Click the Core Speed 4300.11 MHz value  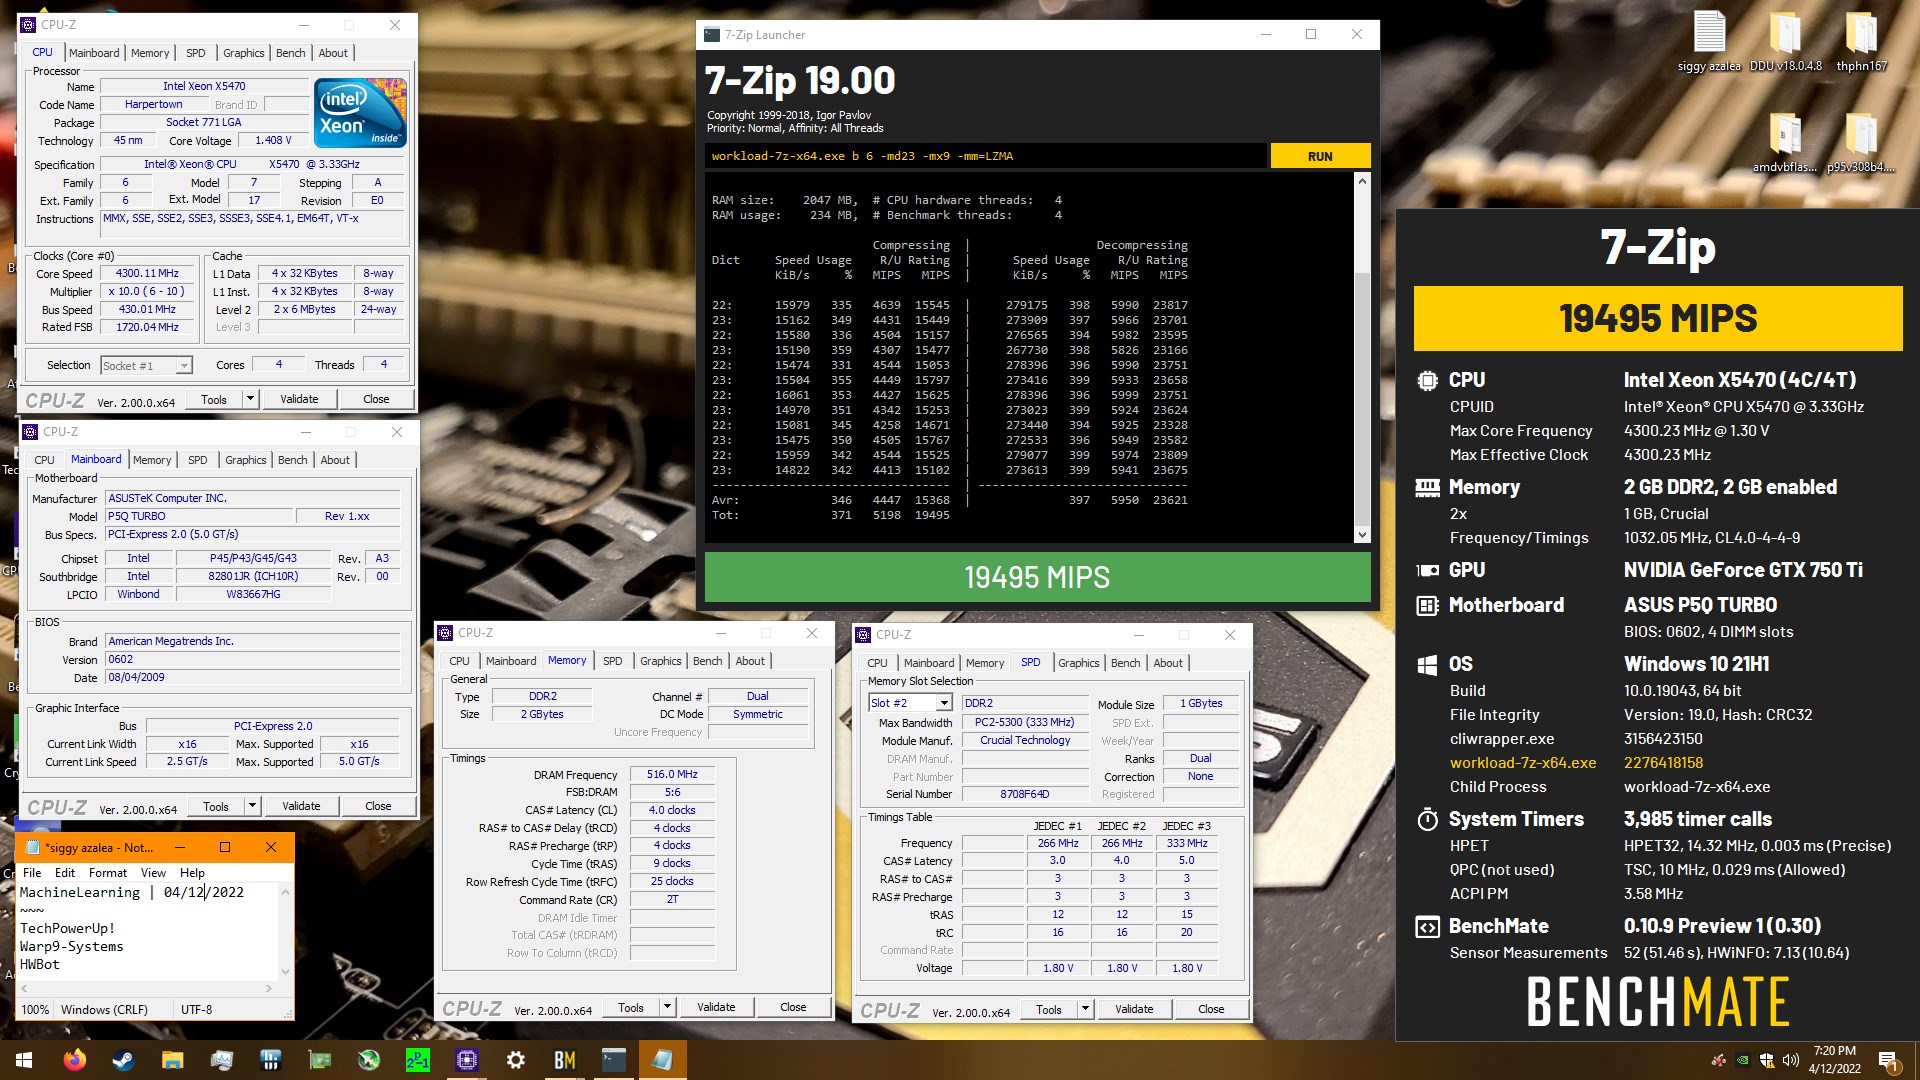click(x=147, y=274)
